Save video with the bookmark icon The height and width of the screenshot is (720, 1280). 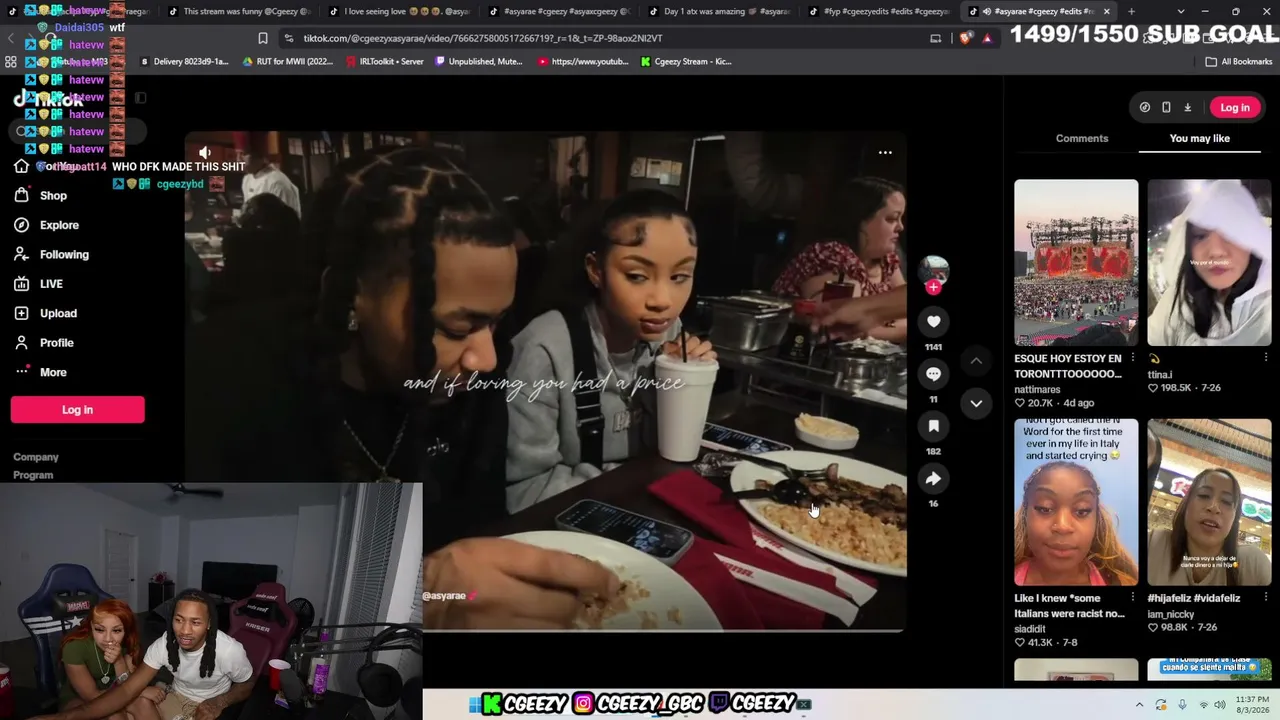pos(933,426)
